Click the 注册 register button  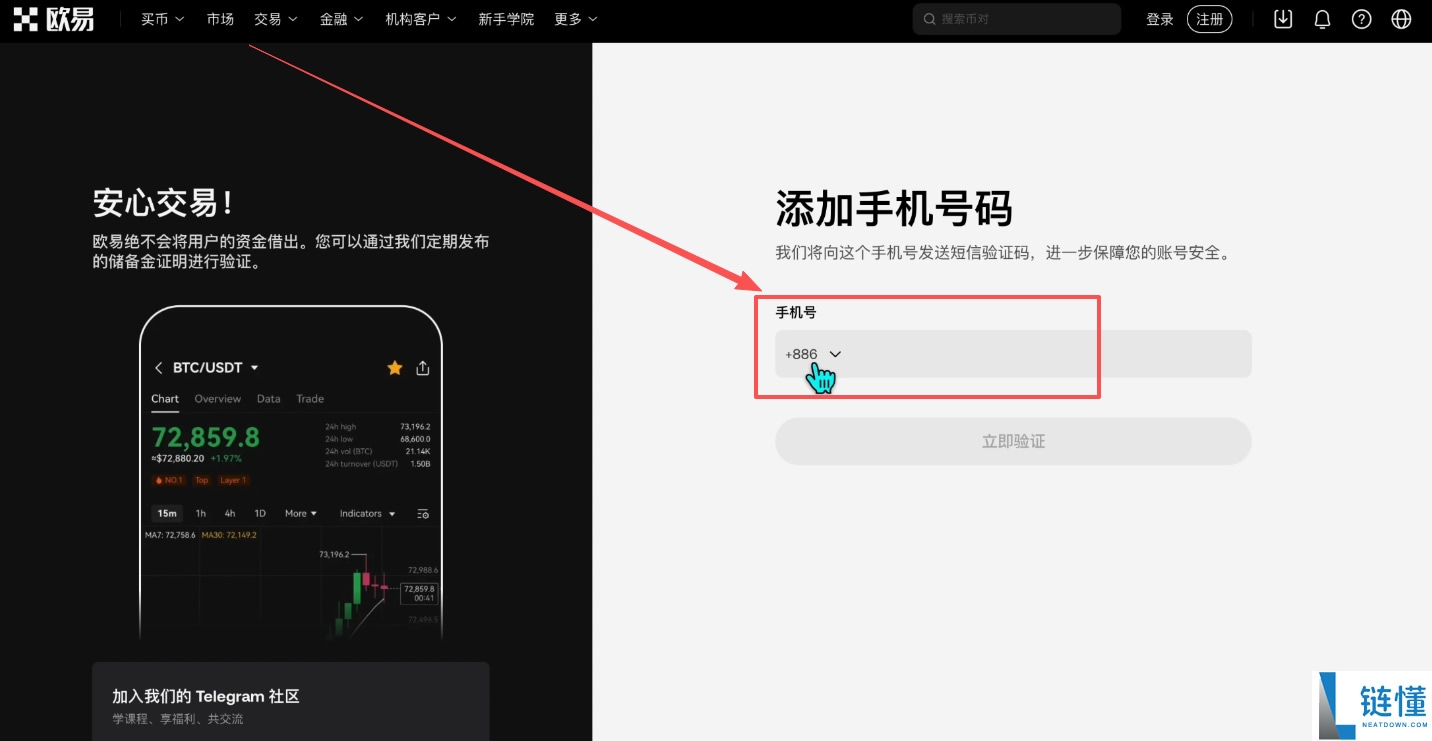1210,18
